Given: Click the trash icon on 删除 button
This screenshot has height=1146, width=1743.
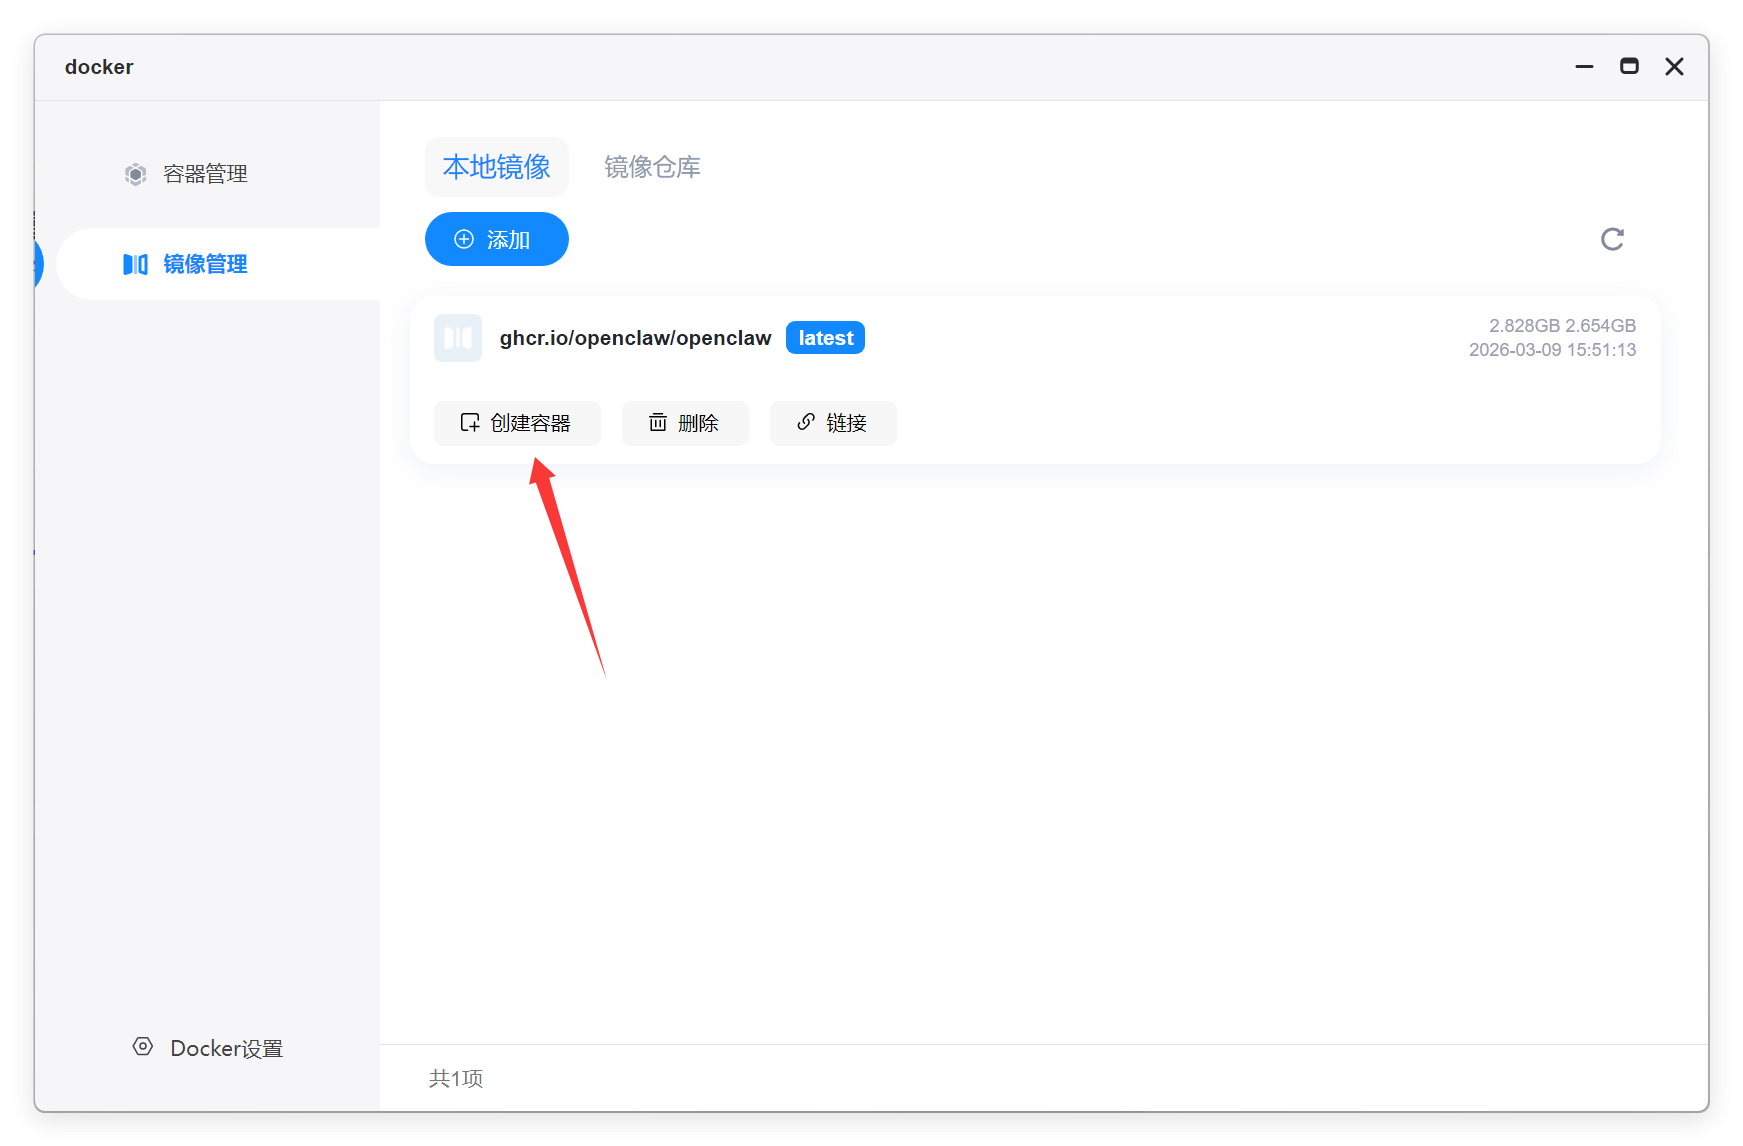Looking at the screenshot, I should [x=657, y=422].
